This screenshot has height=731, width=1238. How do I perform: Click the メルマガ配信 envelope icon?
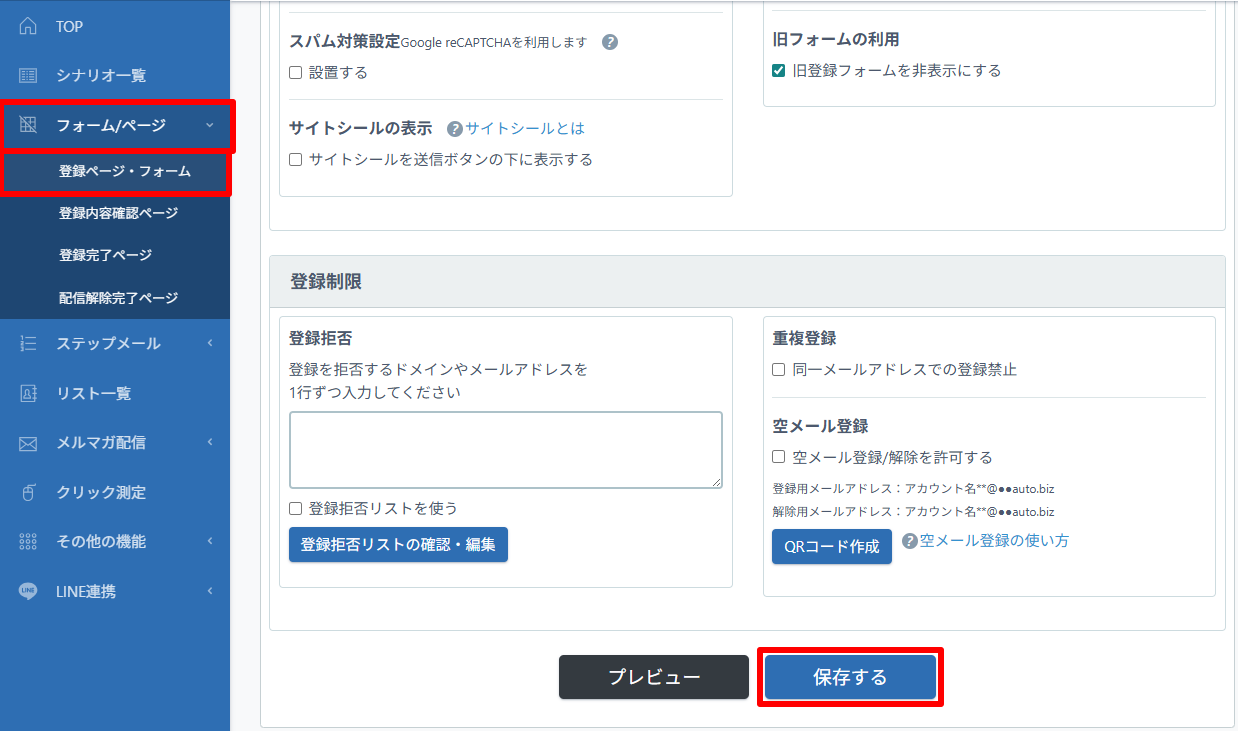(28, 443)
